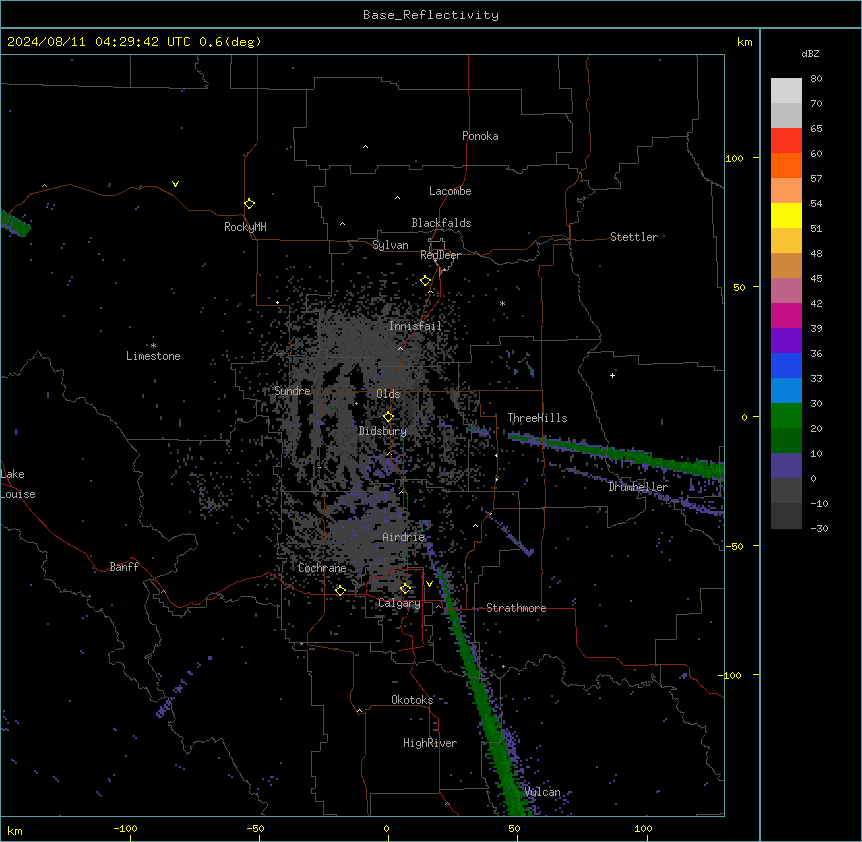The image size is (862, 842).
Task: Click the yellow diamond marker between Olds and Didsbury
Action: coord(388,417)
